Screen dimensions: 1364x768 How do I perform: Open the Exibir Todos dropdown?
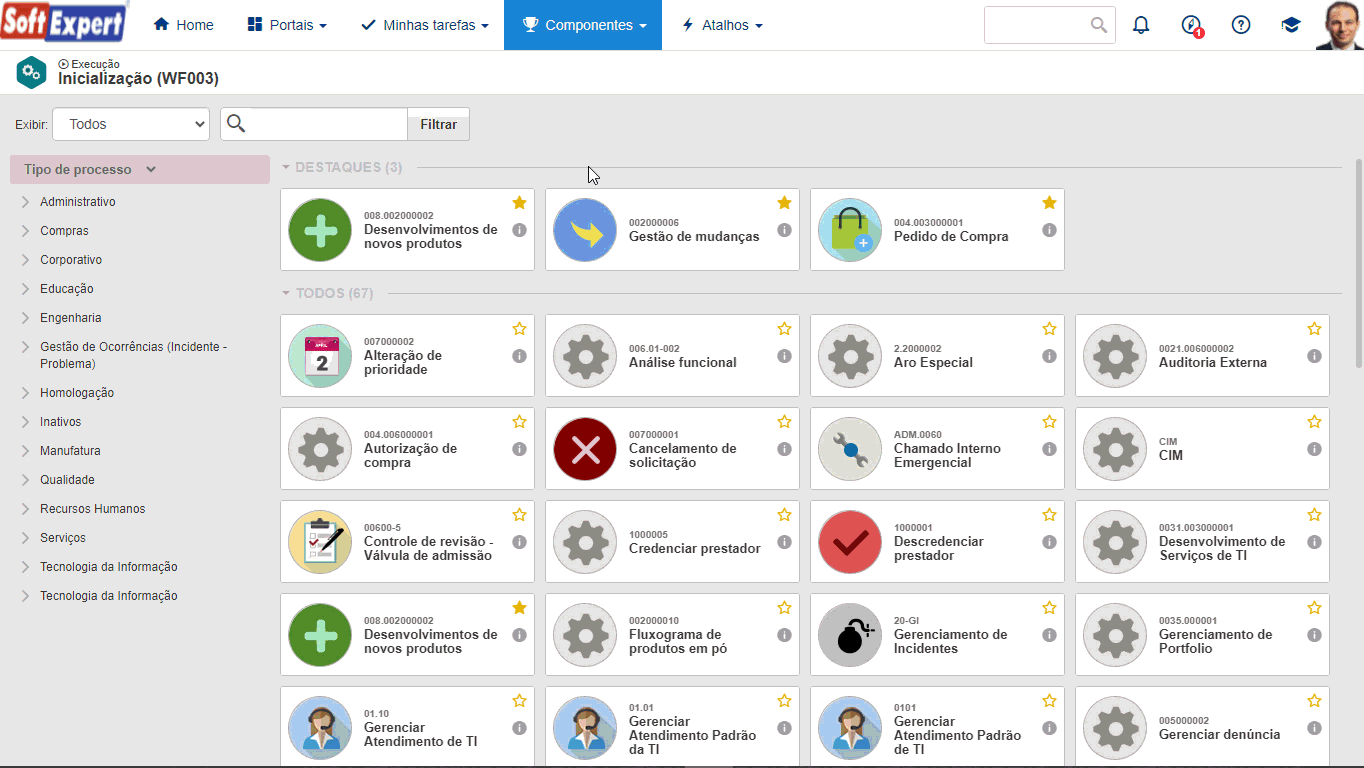click(131, 124)
